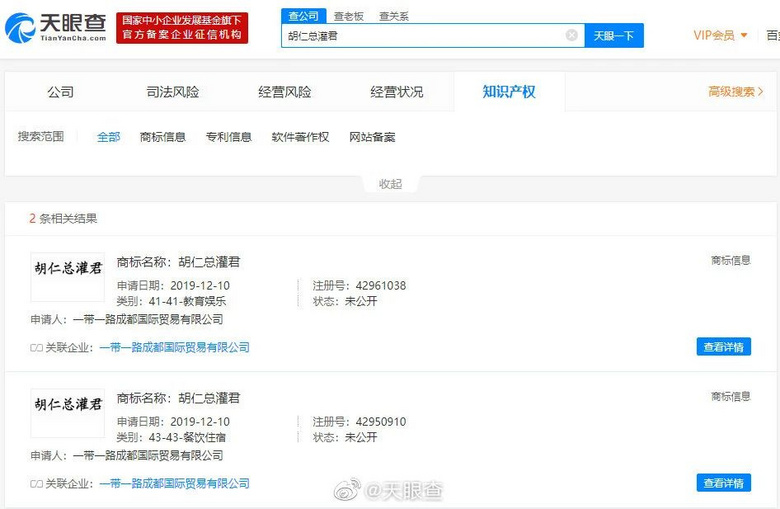This screenshot has width=780, height=509.
Task: Click registration number 42950910
Action: (381, 422)
